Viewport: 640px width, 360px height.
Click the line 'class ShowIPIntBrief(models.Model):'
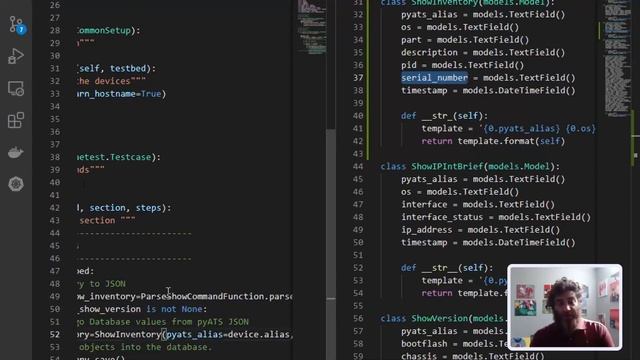tap(470, 166)
